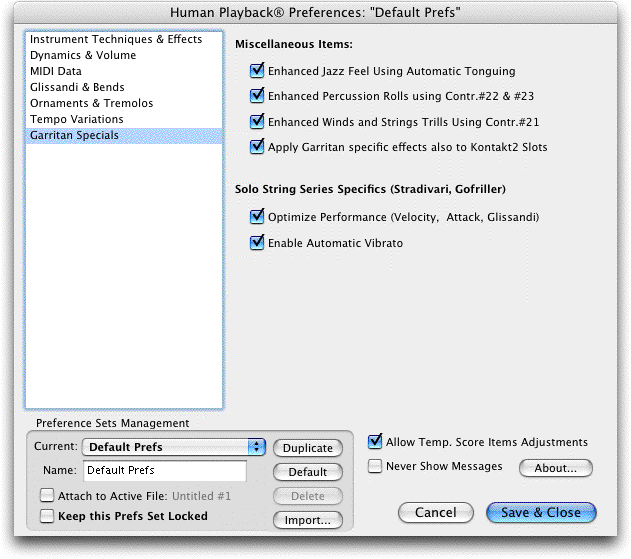The height and width of the screenshot is (559, 631).
Task: Click the Duplicate button
Action: [x=308, y=448]
